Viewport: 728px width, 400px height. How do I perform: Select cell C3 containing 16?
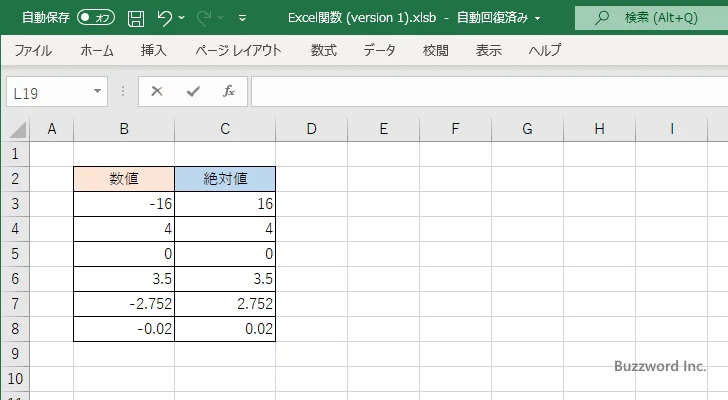[225, 204]
